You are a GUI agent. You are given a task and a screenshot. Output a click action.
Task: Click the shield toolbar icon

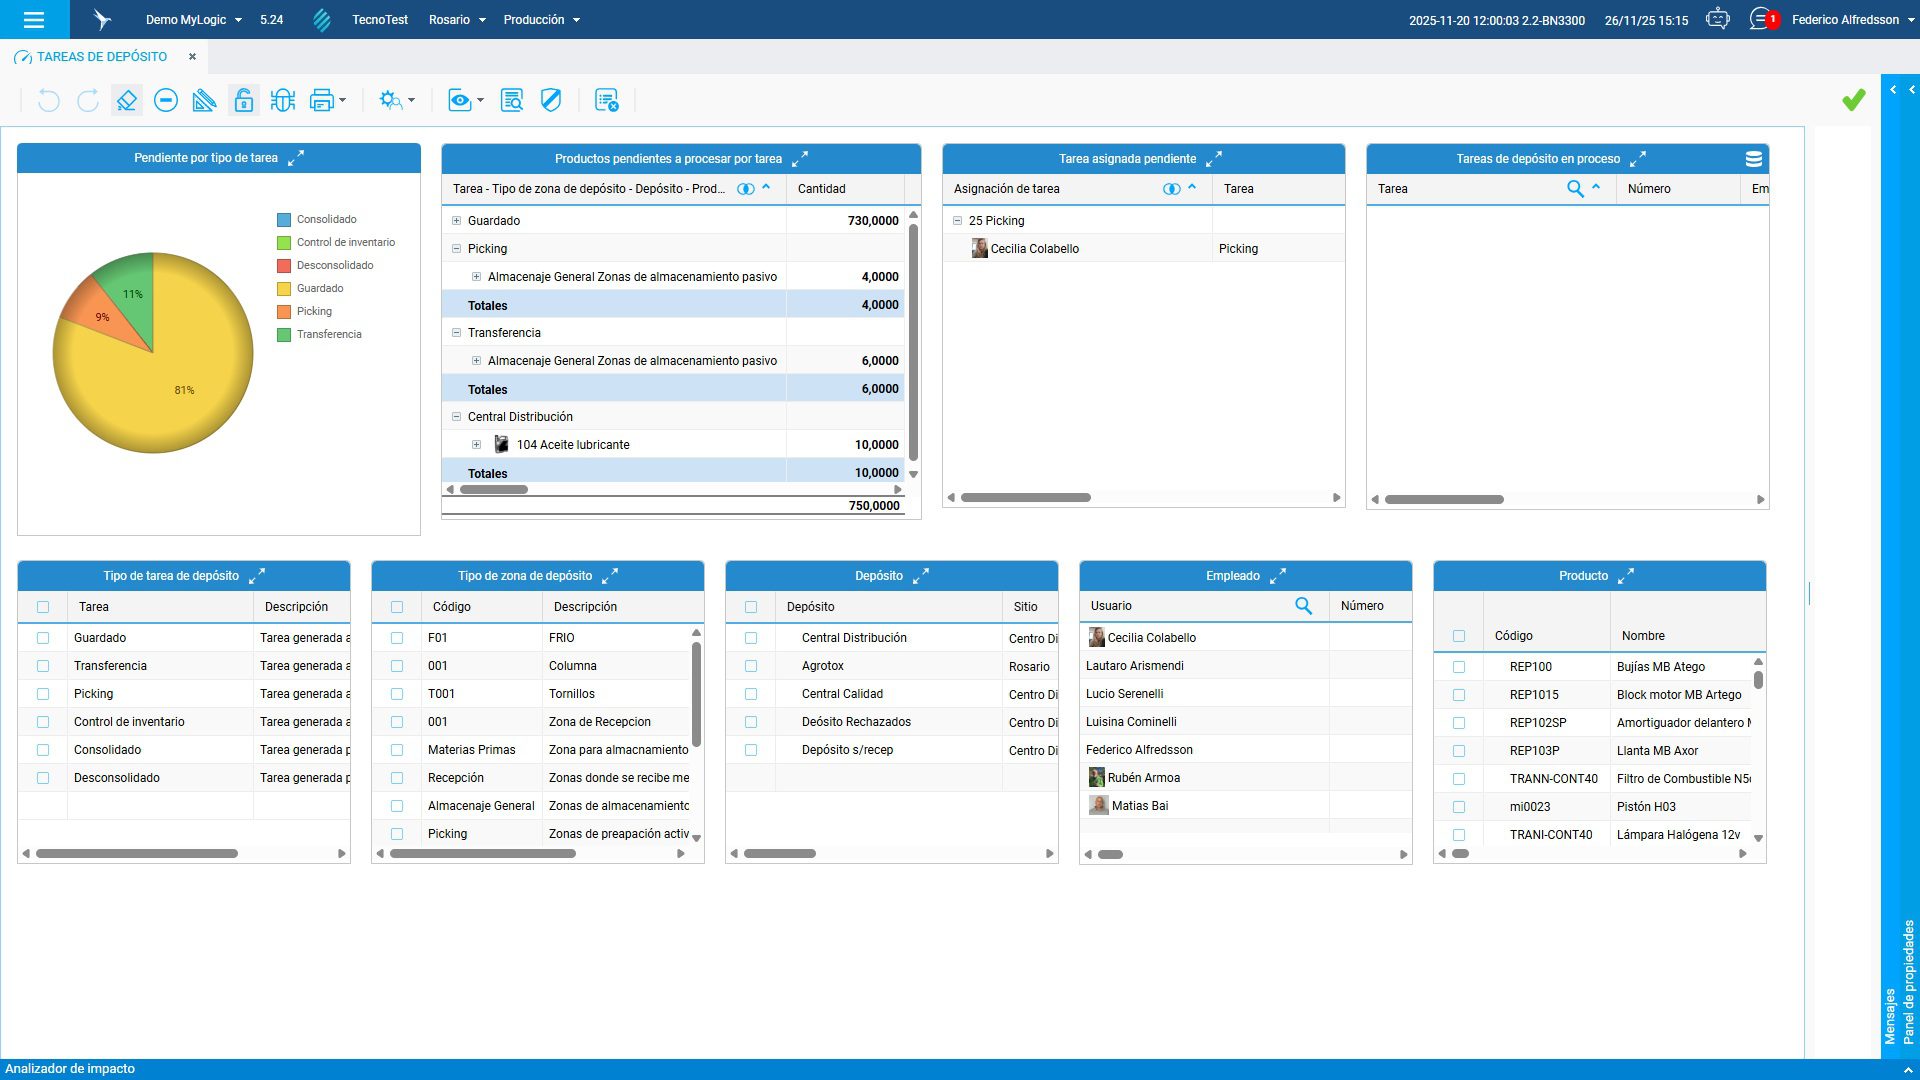pyautogui.click(x=551, y=100)
